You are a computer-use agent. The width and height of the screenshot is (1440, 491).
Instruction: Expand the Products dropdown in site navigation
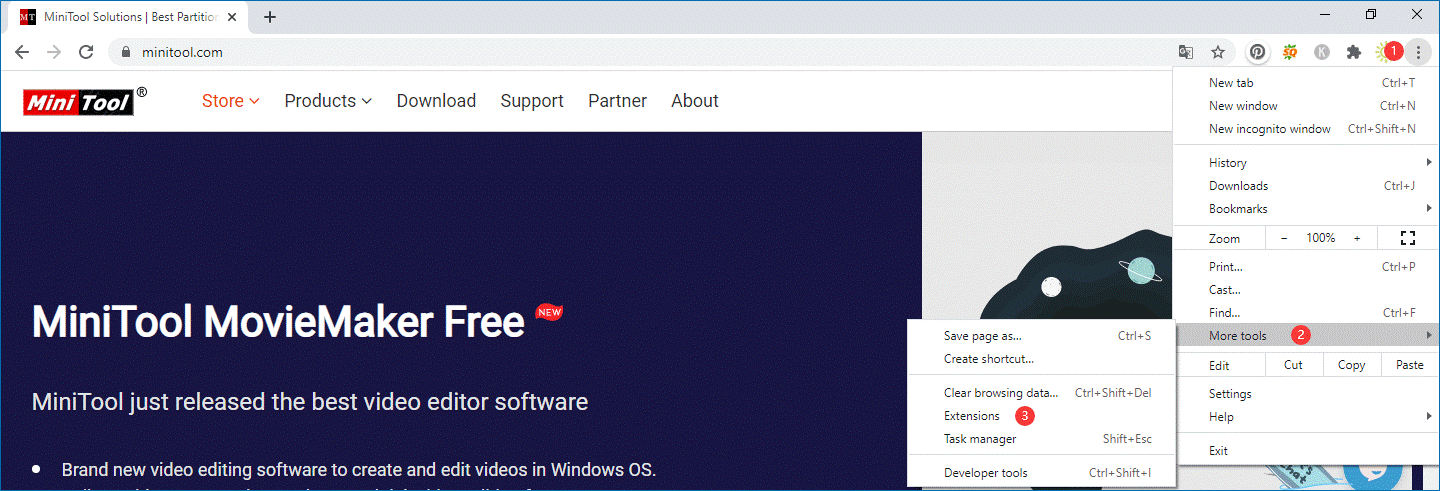coord(328,101)
